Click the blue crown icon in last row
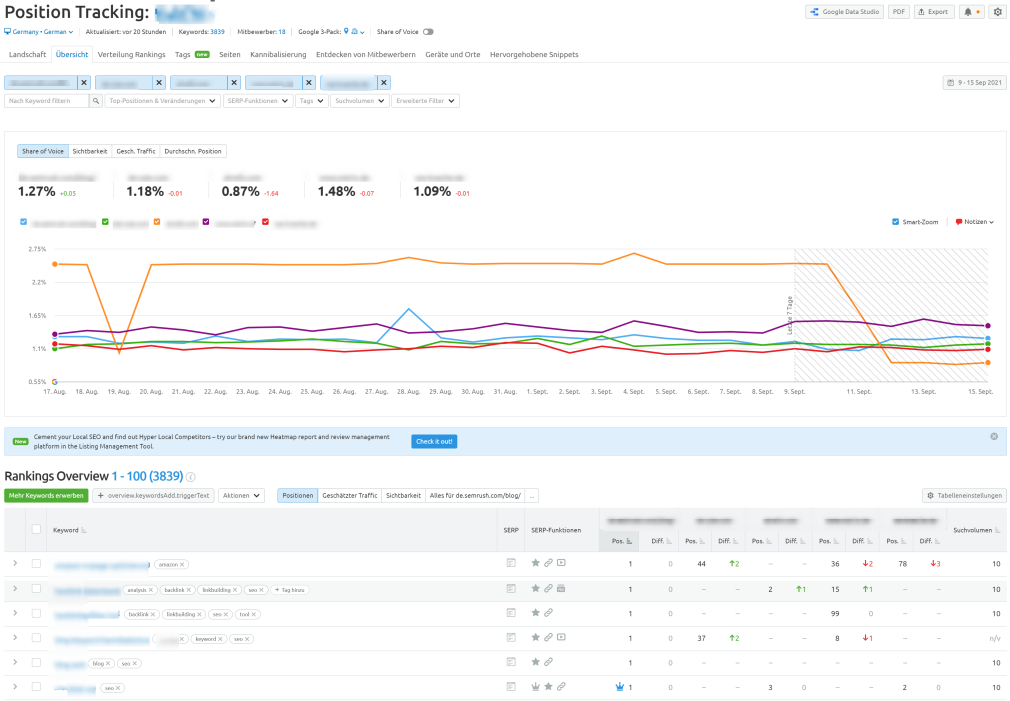The height and width of the screenshot is (701, 1010). point(620,687)
